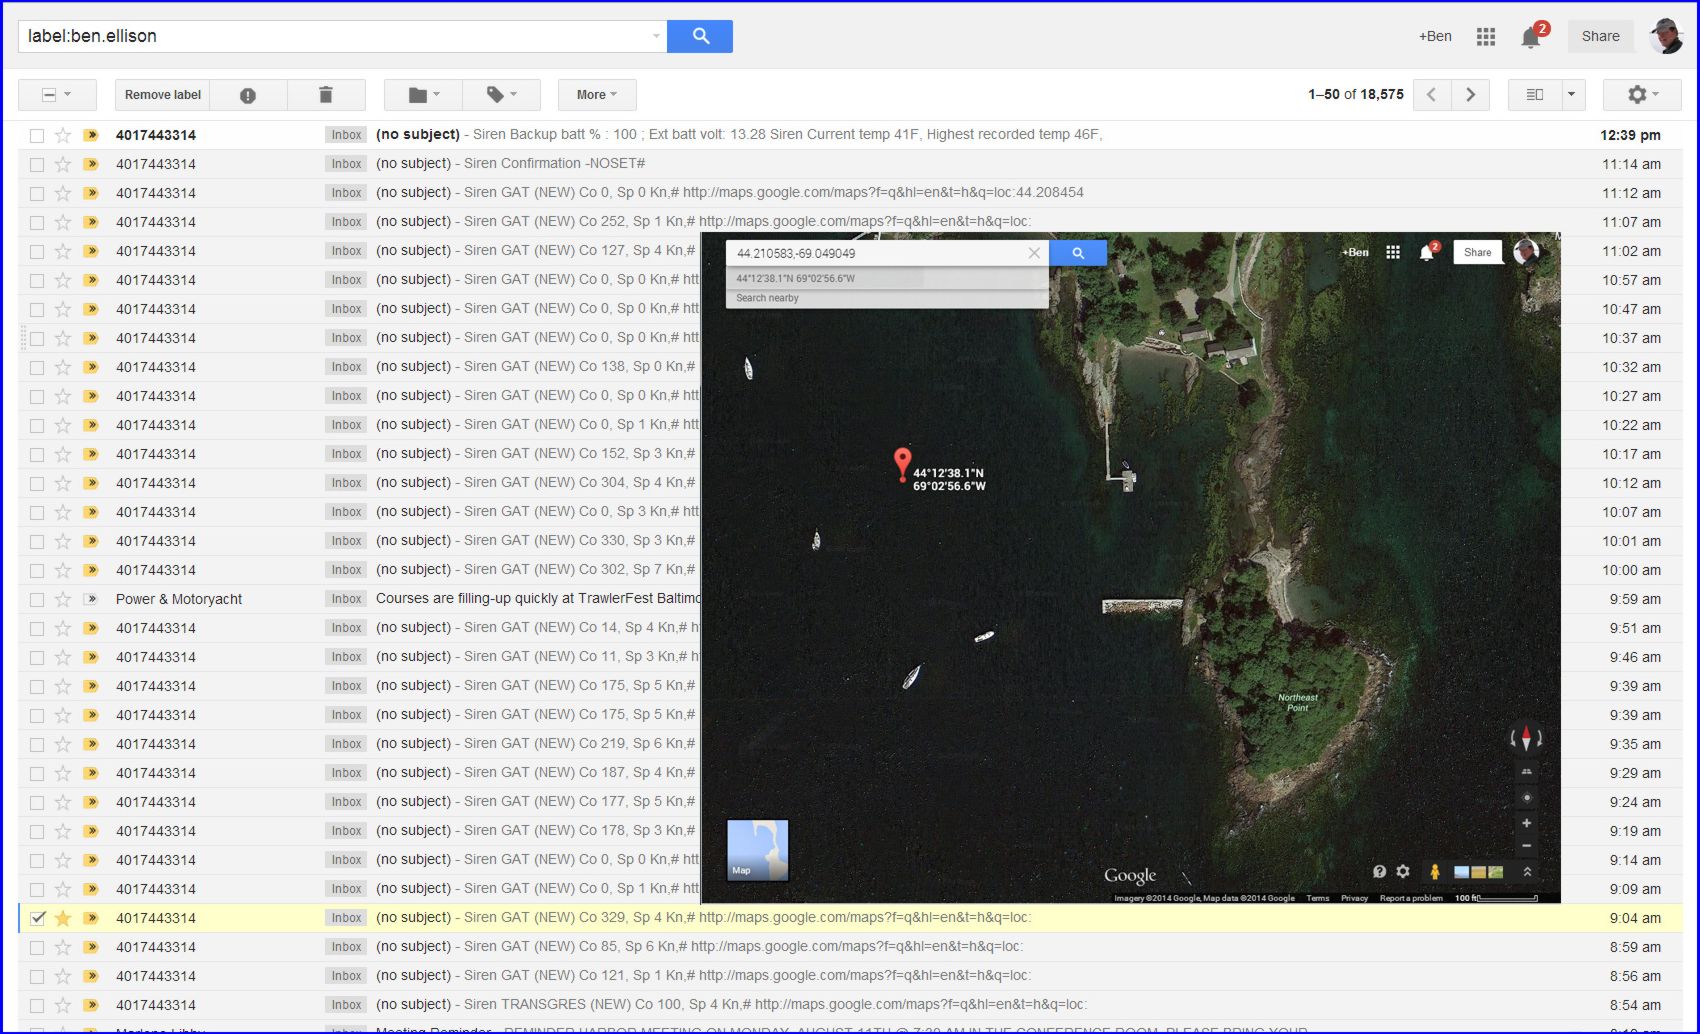Star the 12:39 pm message
Image resolution: width=1700 pixels, height=1034 pixels.
click(x=63, y=135)
